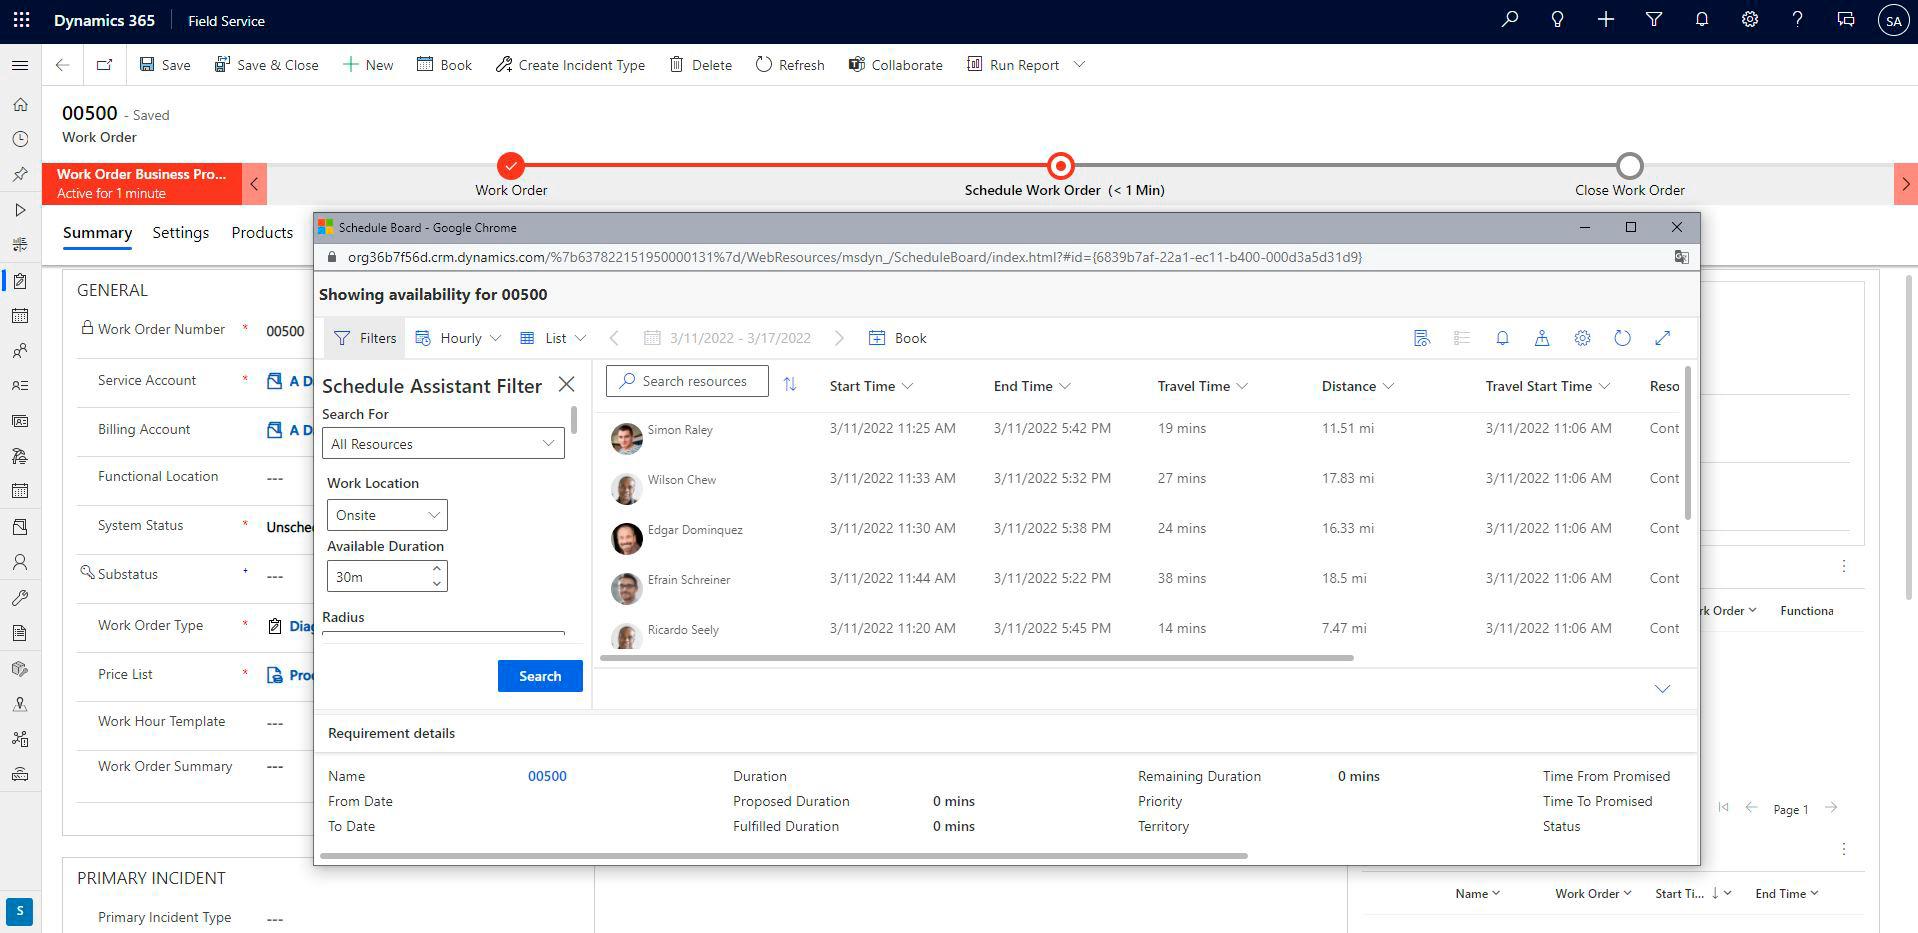Open record in new window icon
1918x933 pixels.
coord(104,65)
